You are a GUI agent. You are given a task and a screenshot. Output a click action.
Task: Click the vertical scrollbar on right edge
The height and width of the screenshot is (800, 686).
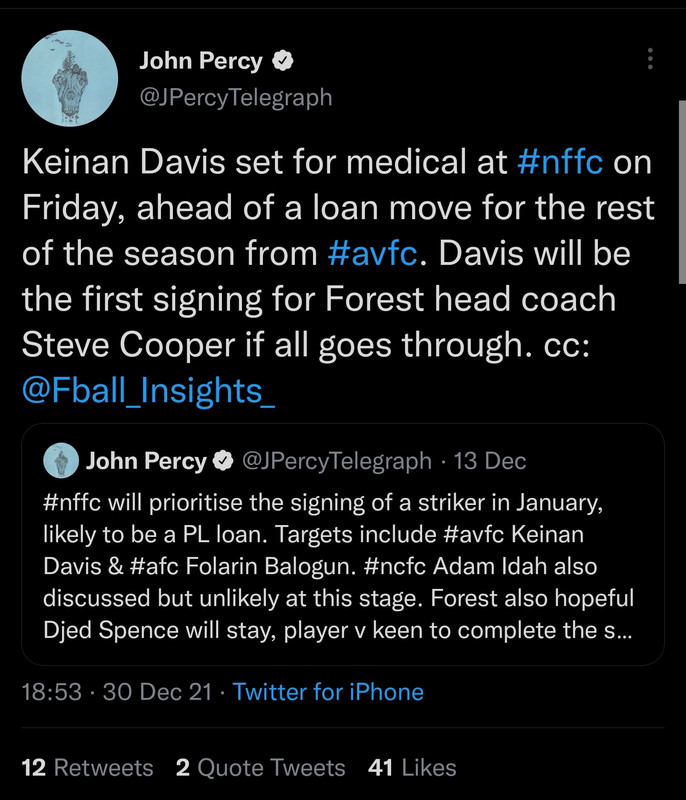pyautogui.click(x=682, y=192)
